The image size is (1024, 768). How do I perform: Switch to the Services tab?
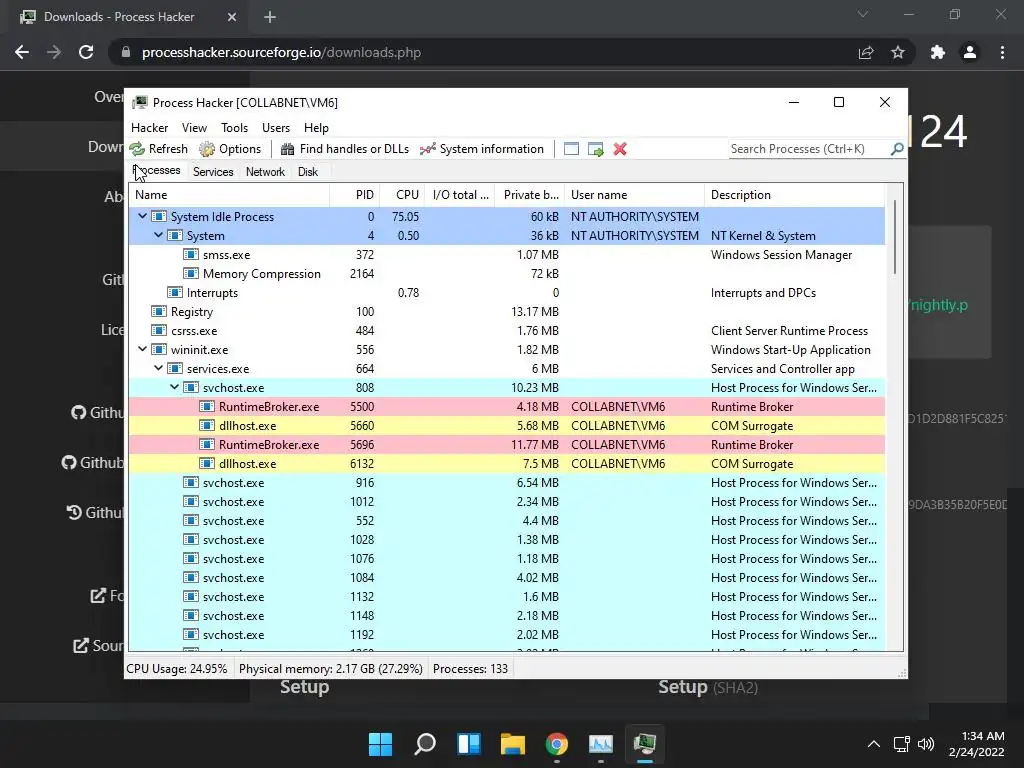point(213,172)
